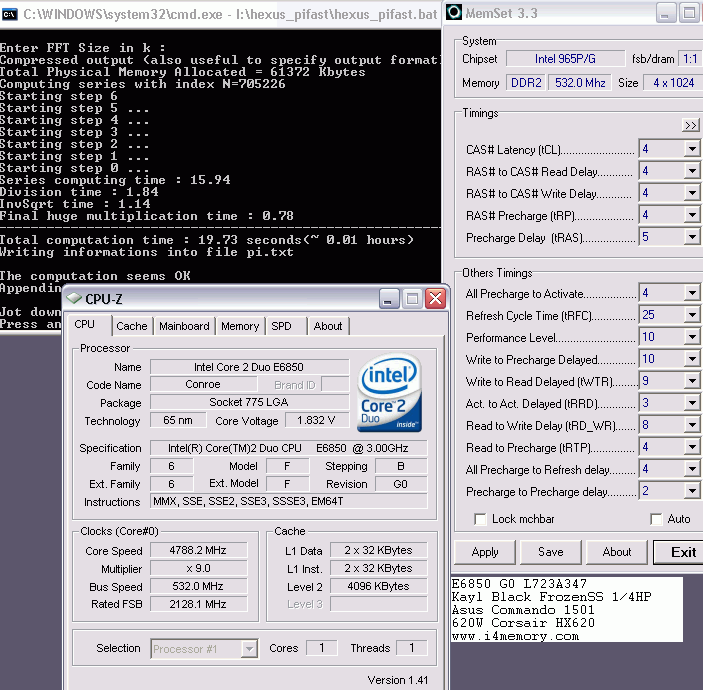Minimize the CPU-Z window
This screenshot has height=690, width=703.
389,299
